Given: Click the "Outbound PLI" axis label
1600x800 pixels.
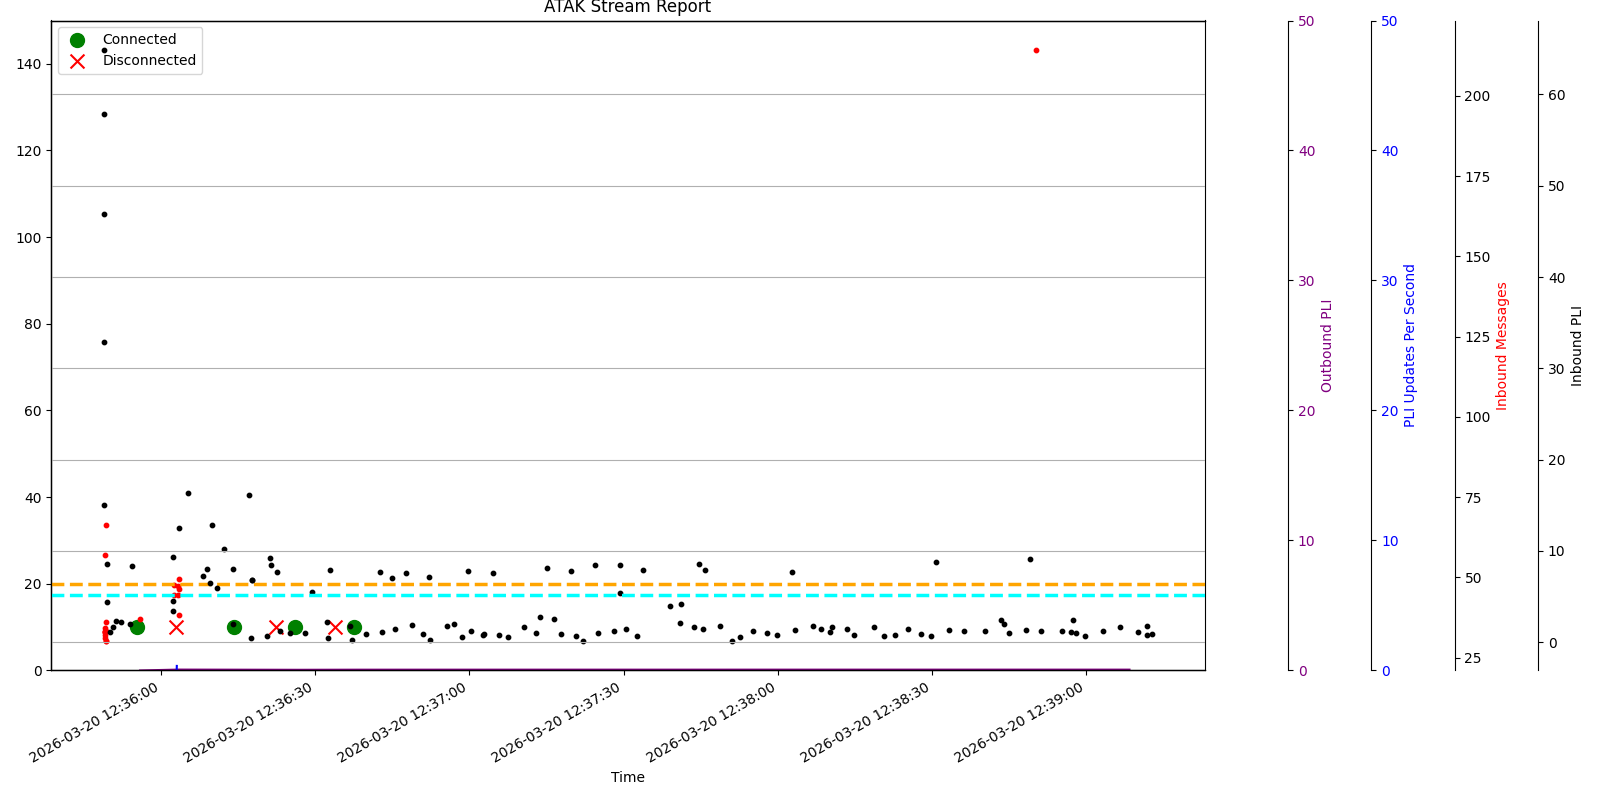Looking at the screenshot, I should [1327, 346].
